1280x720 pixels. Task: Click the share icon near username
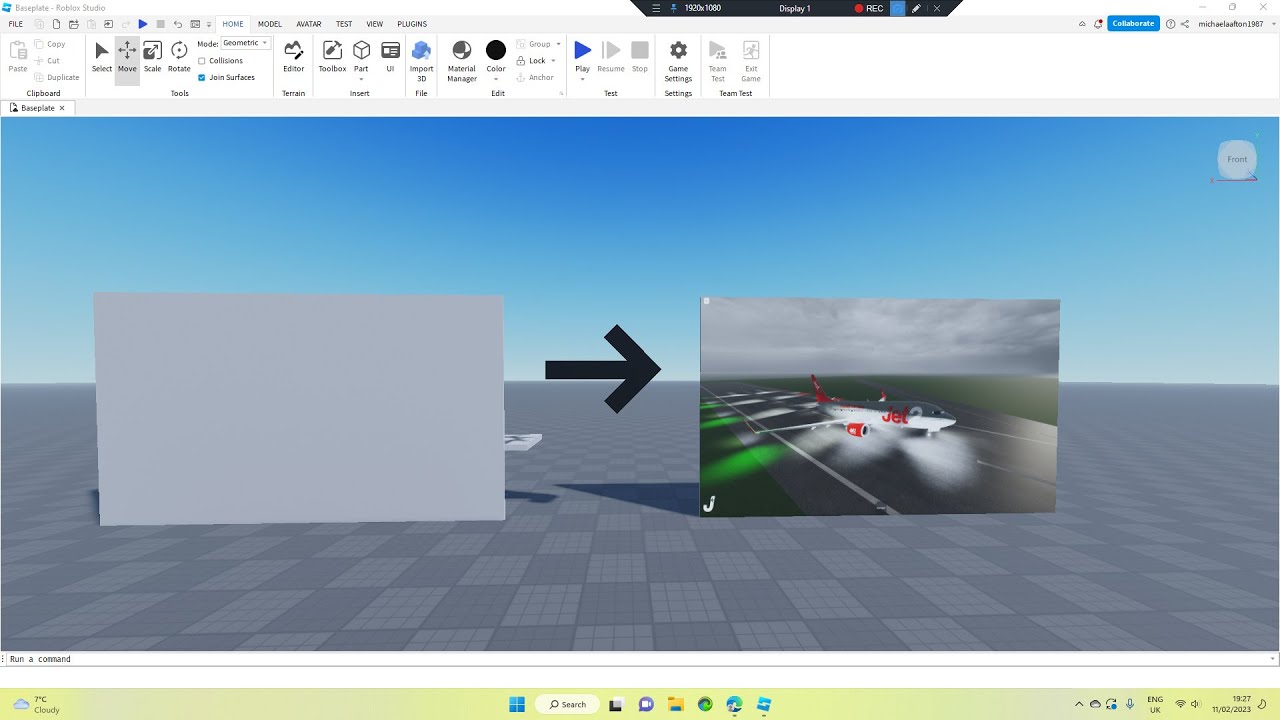coord(1185,23)
